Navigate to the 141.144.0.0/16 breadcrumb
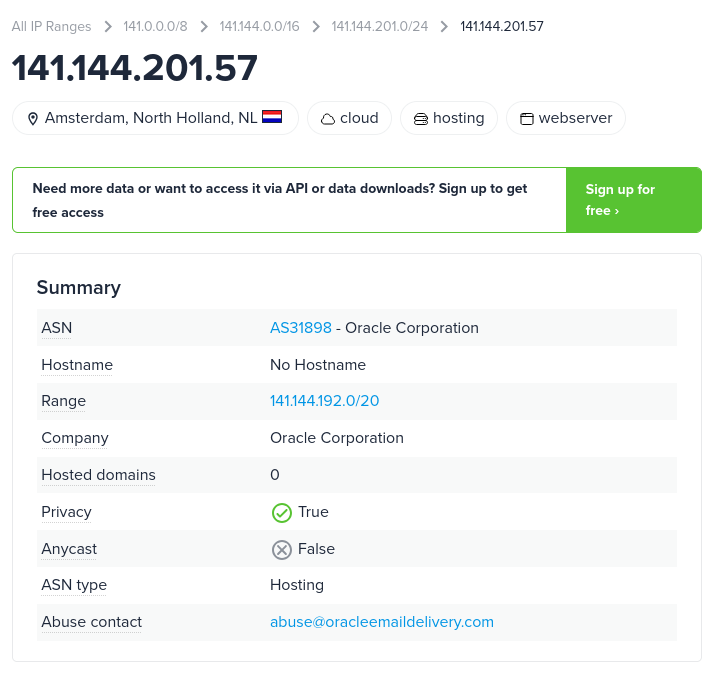This screenshot has height=677, width=716. click(x=259, y=26)
